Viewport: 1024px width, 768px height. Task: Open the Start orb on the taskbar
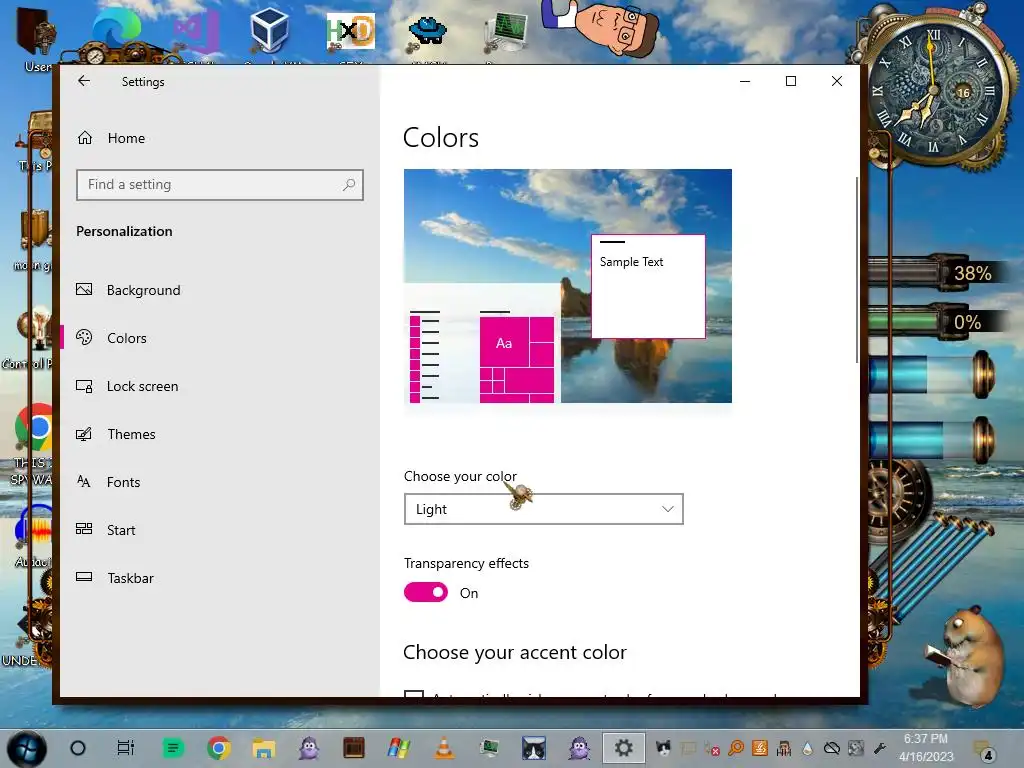[x=27, y=748]
